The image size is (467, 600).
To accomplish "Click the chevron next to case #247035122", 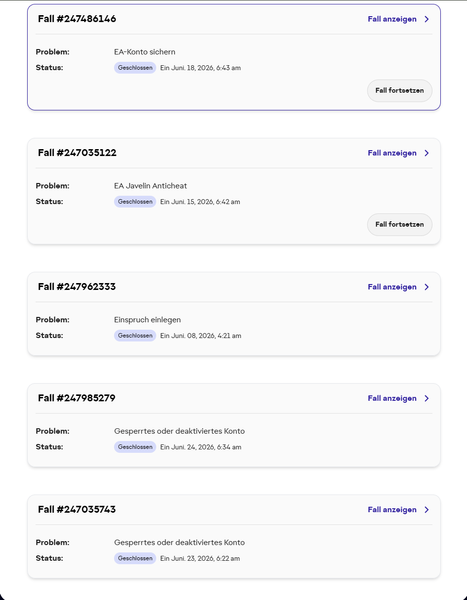I will click(x=427, y=153).
